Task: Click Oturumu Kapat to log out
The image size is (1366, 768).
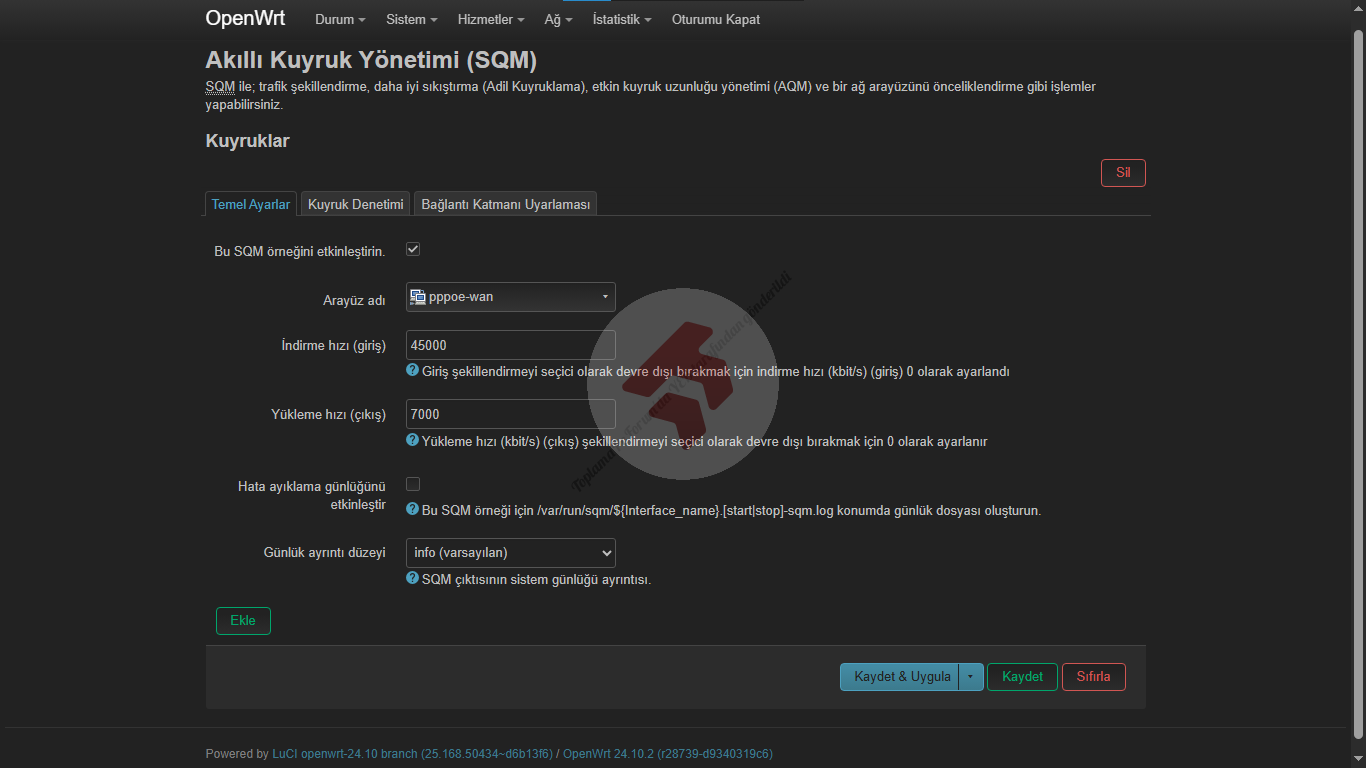Action: [x=716, y=19]
